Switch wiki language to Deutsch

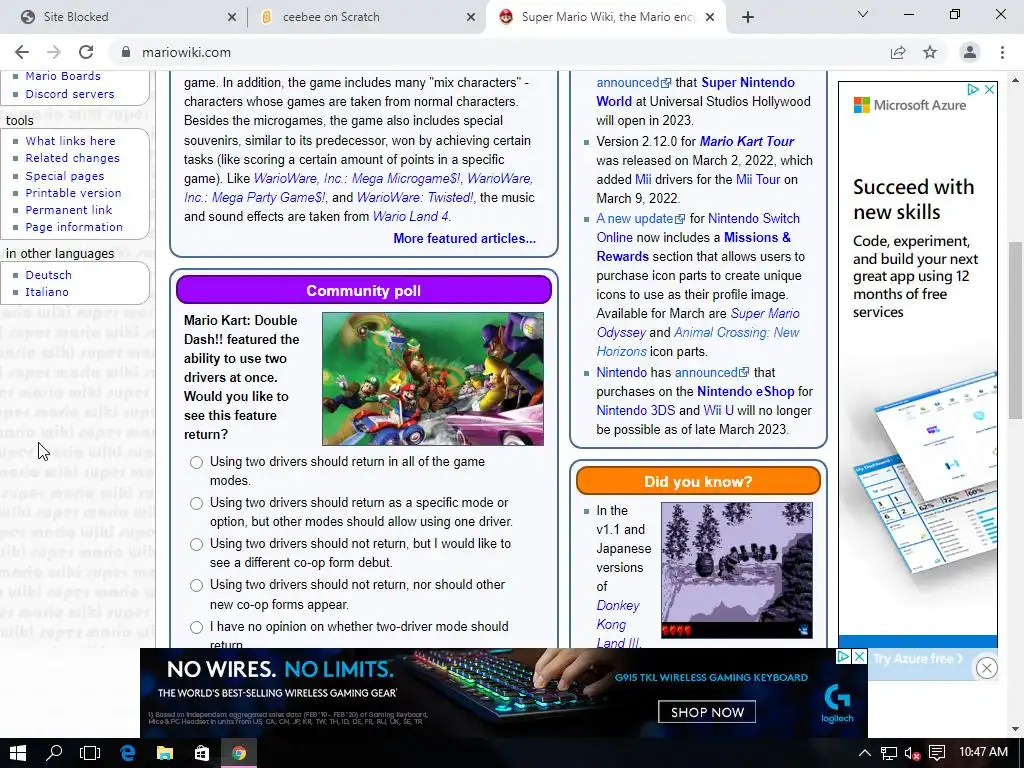pyautogui.click(x=48, y=275)
